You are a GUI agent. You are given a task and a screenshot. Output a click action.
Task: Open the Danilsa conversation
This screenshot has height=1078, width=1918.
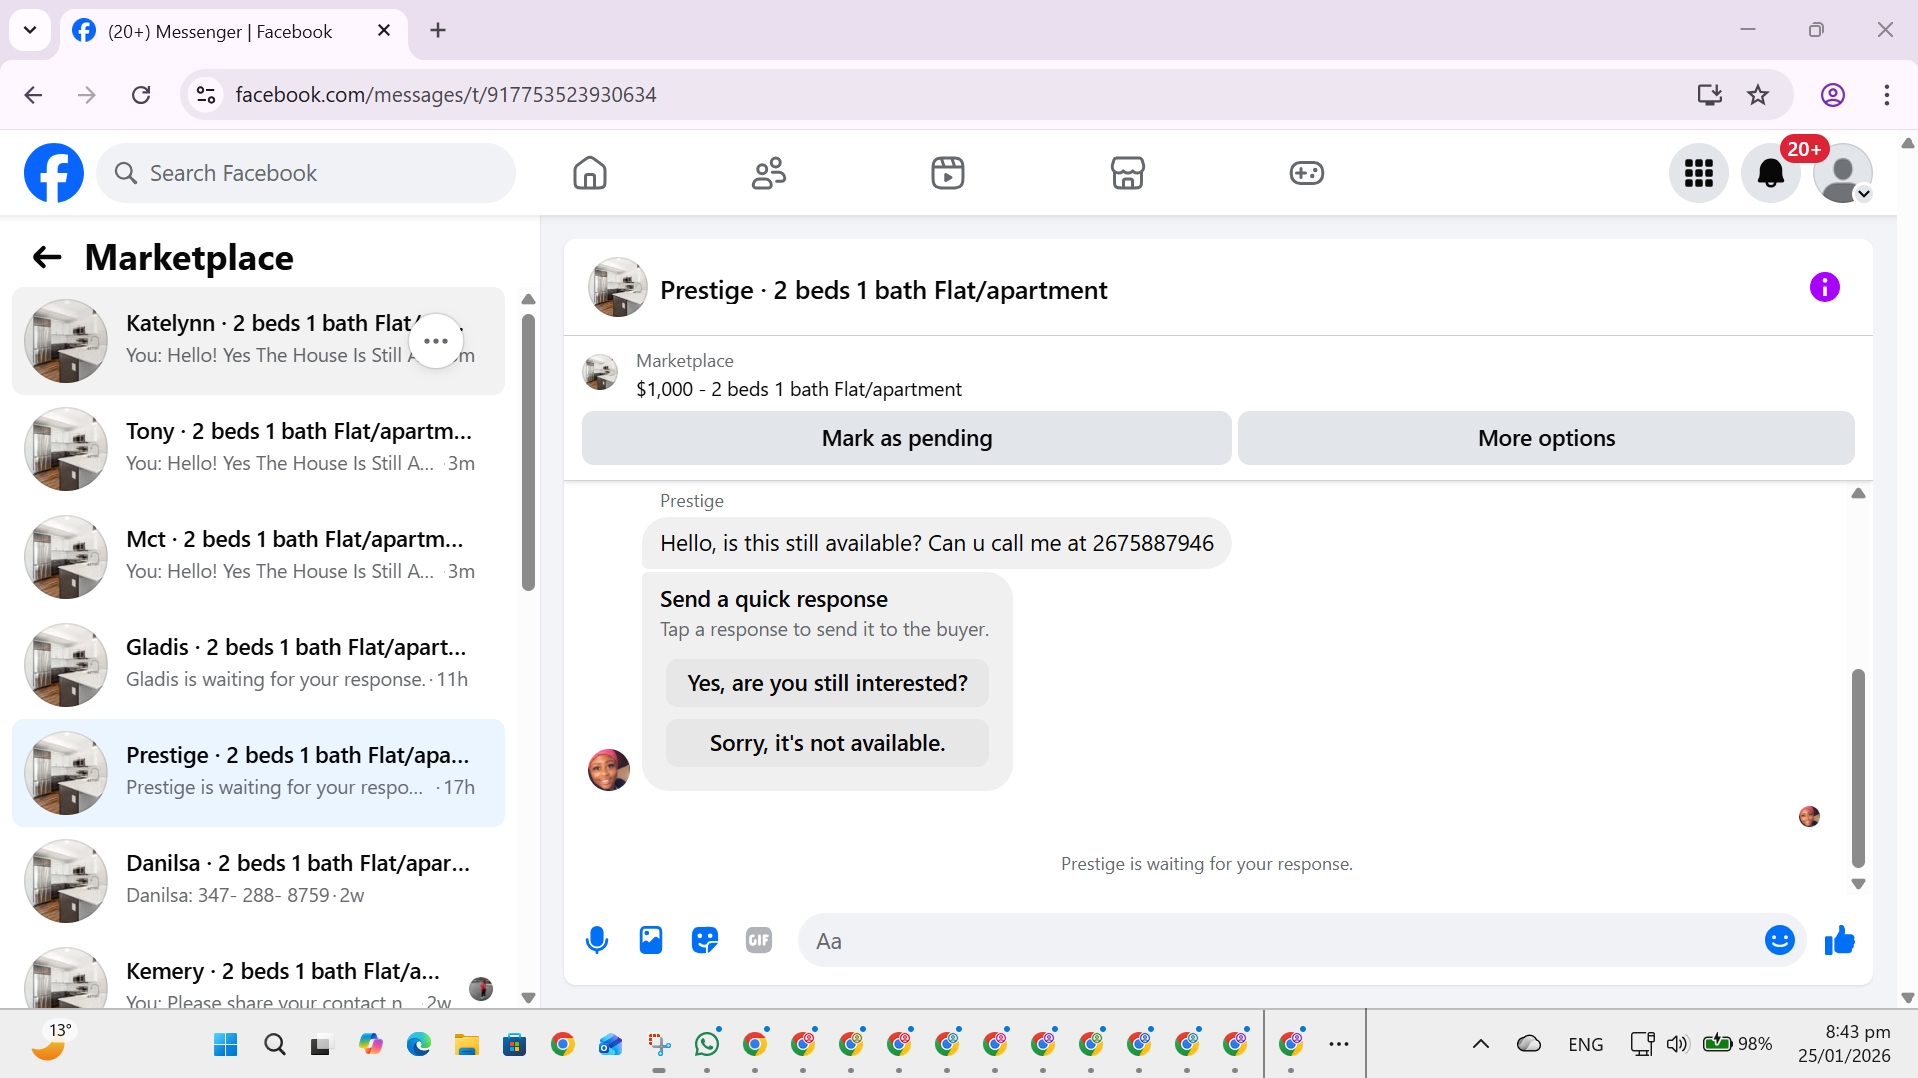click(258, 881)
